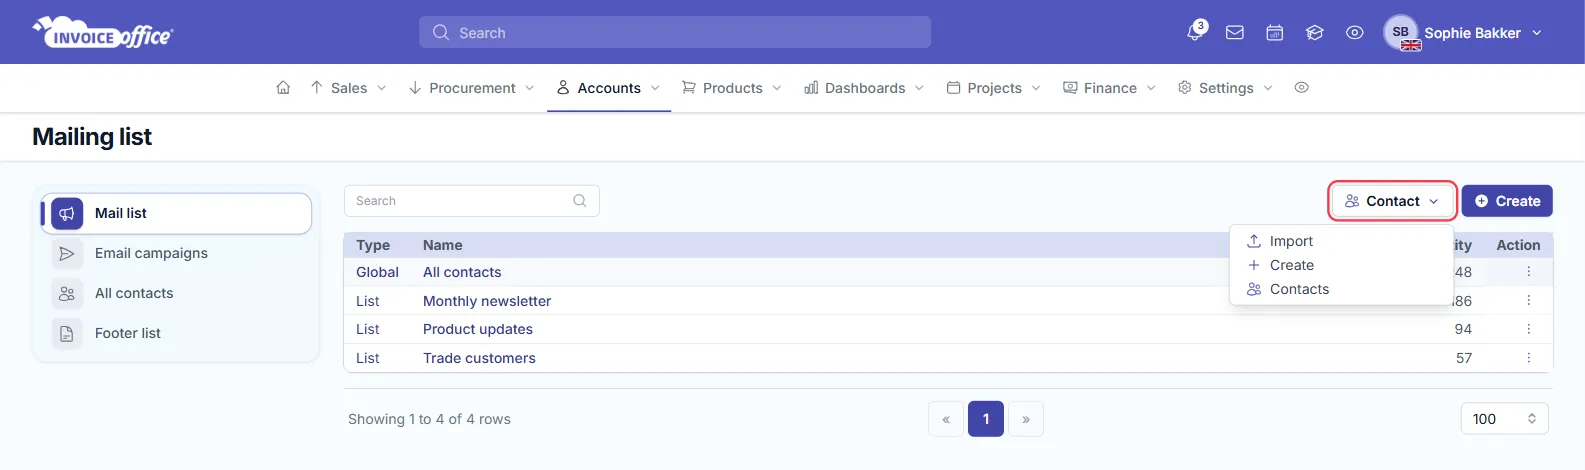Open rows-per-page selector showing 100
The image size is (1585, 470).
tap(1504, 419)
